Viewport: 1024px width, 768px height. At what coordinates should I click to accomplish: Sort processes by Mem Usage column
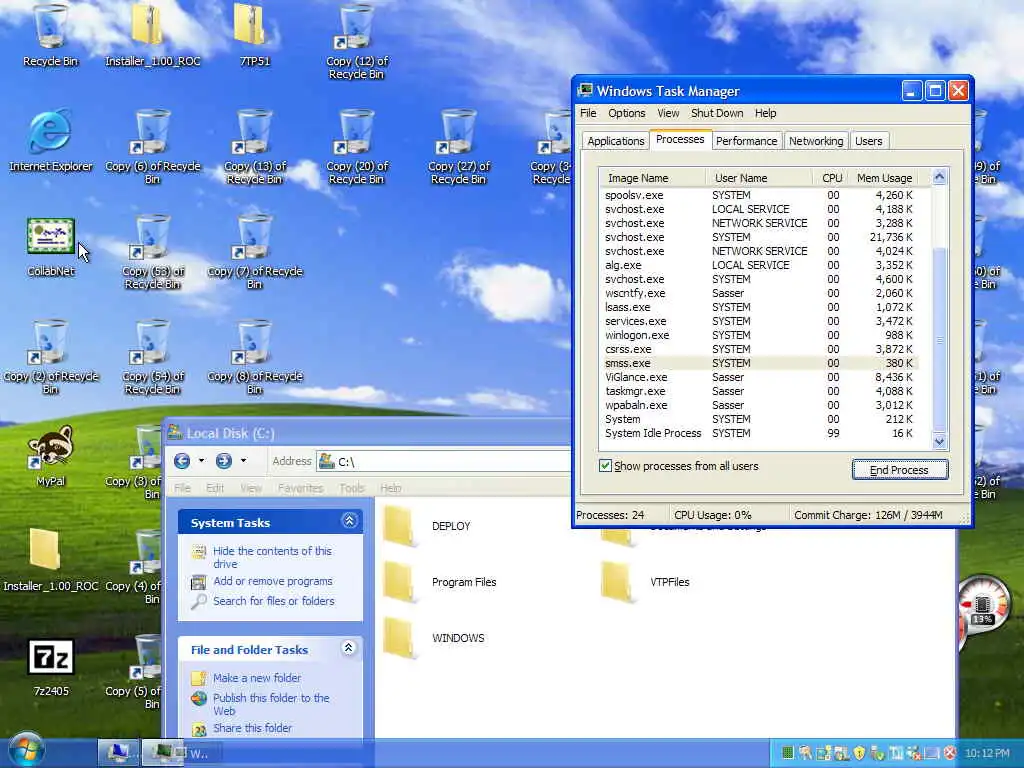pos(884,178)
